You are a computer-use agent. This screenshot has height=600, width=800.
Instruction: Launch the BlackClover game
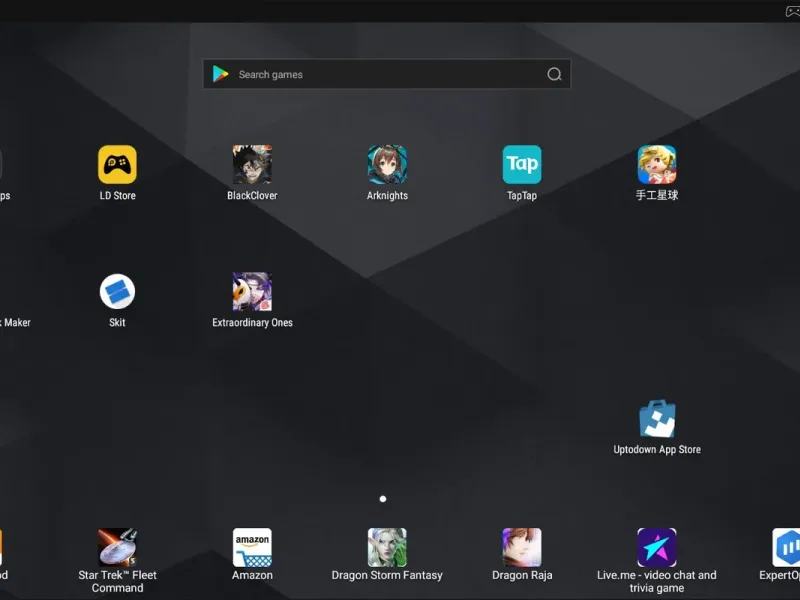click(252, 164)
